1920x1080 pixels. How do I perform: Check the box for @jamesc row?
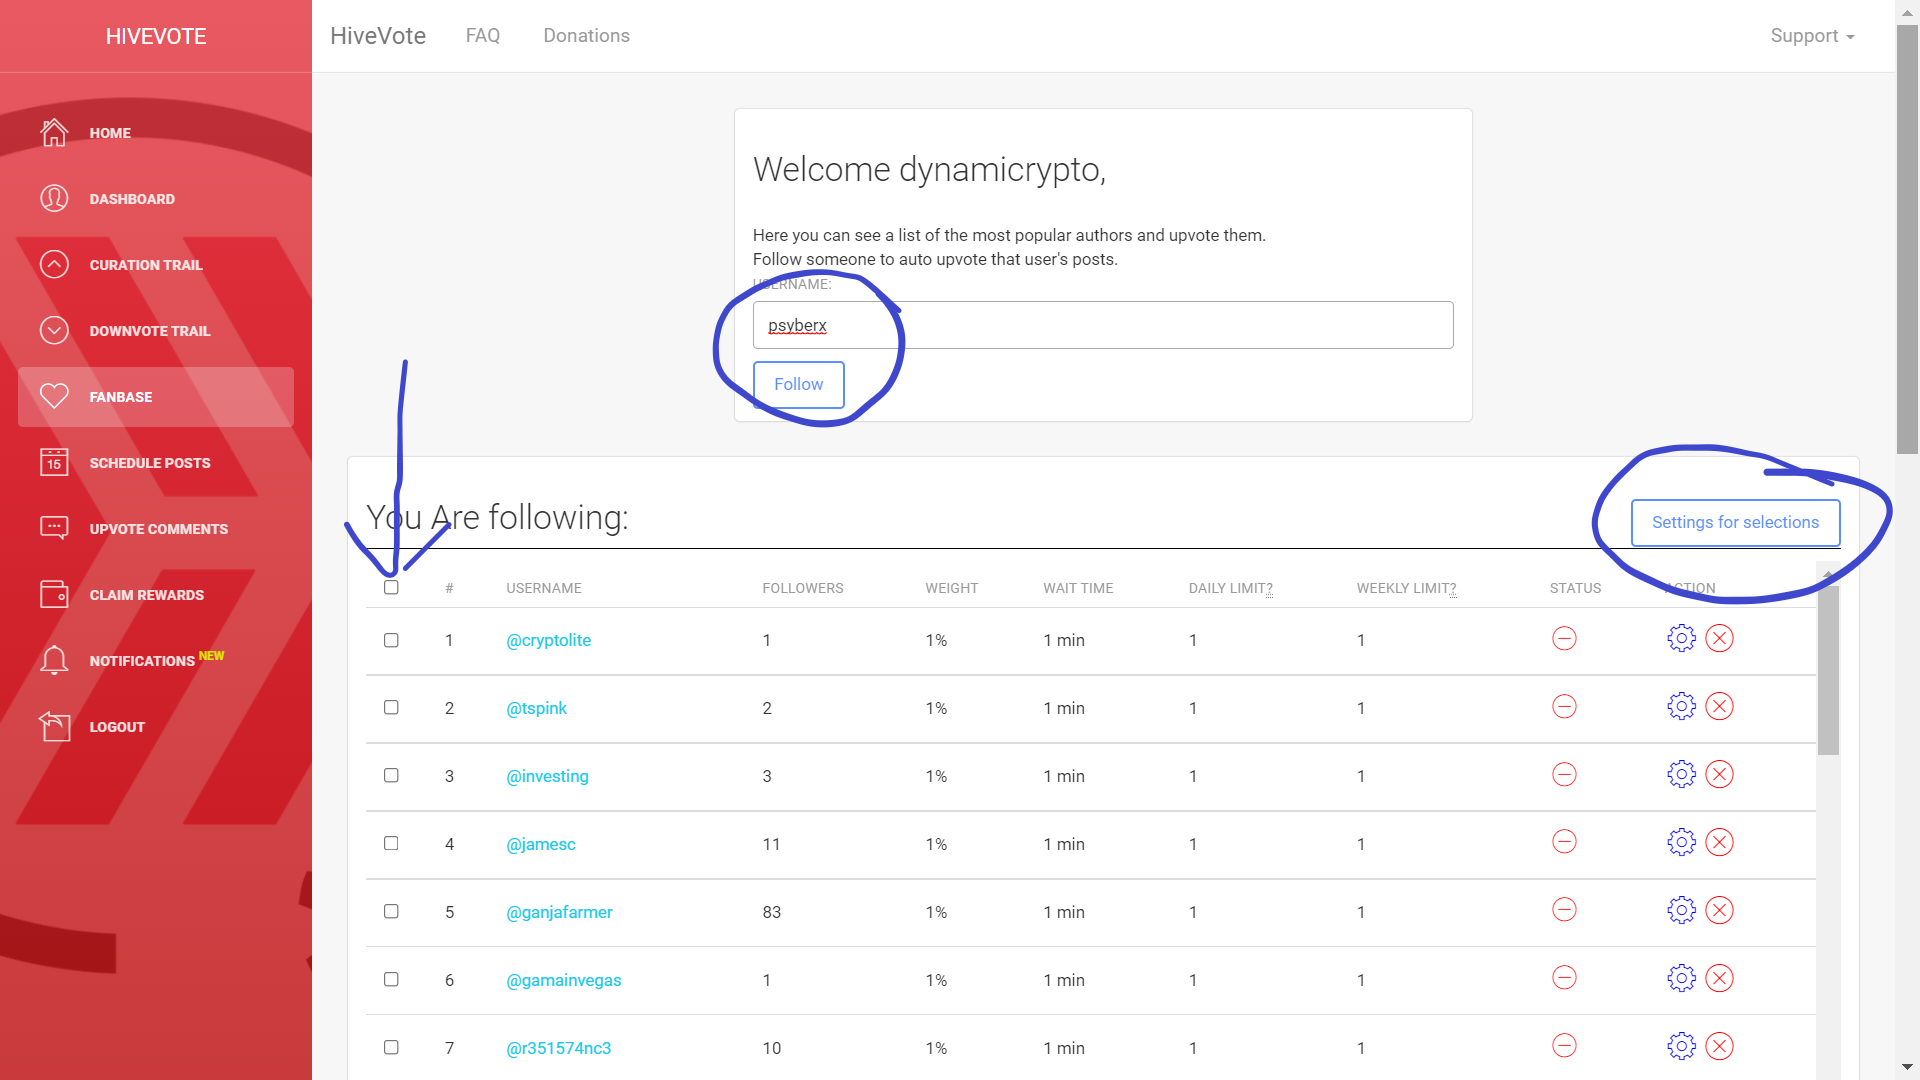391,843
